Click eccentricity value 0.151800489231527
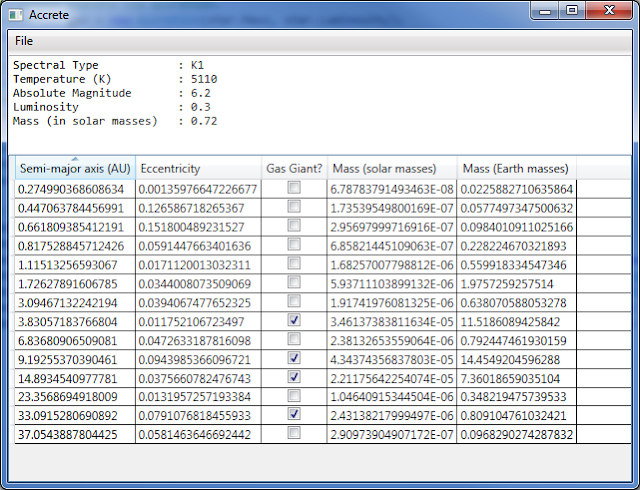This screenshot has height=490, width=640. [x=191, y=227]
